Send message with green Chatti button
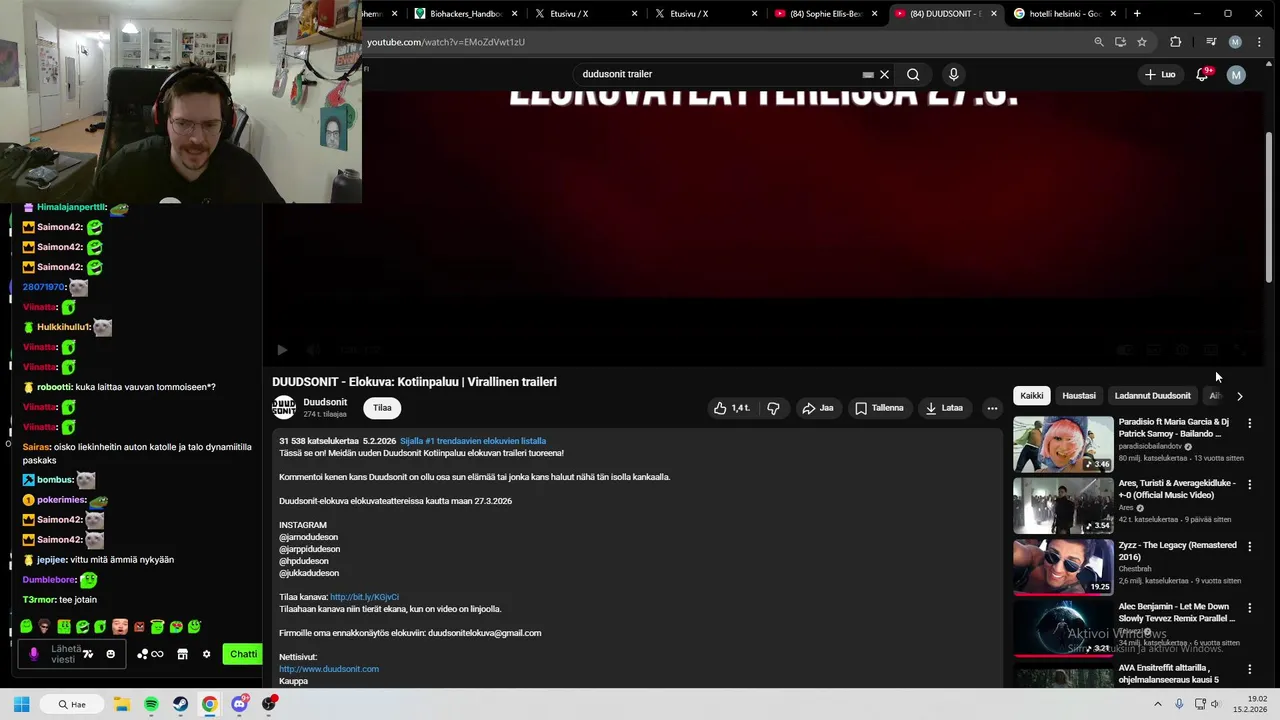Screen dimensions: 1280x720 243,654
